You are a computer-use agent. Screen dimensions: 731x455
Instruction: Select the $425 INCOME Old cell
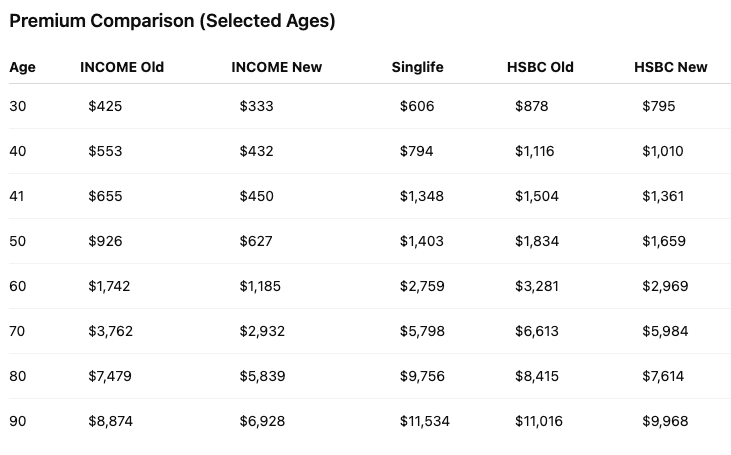(105, 106)
